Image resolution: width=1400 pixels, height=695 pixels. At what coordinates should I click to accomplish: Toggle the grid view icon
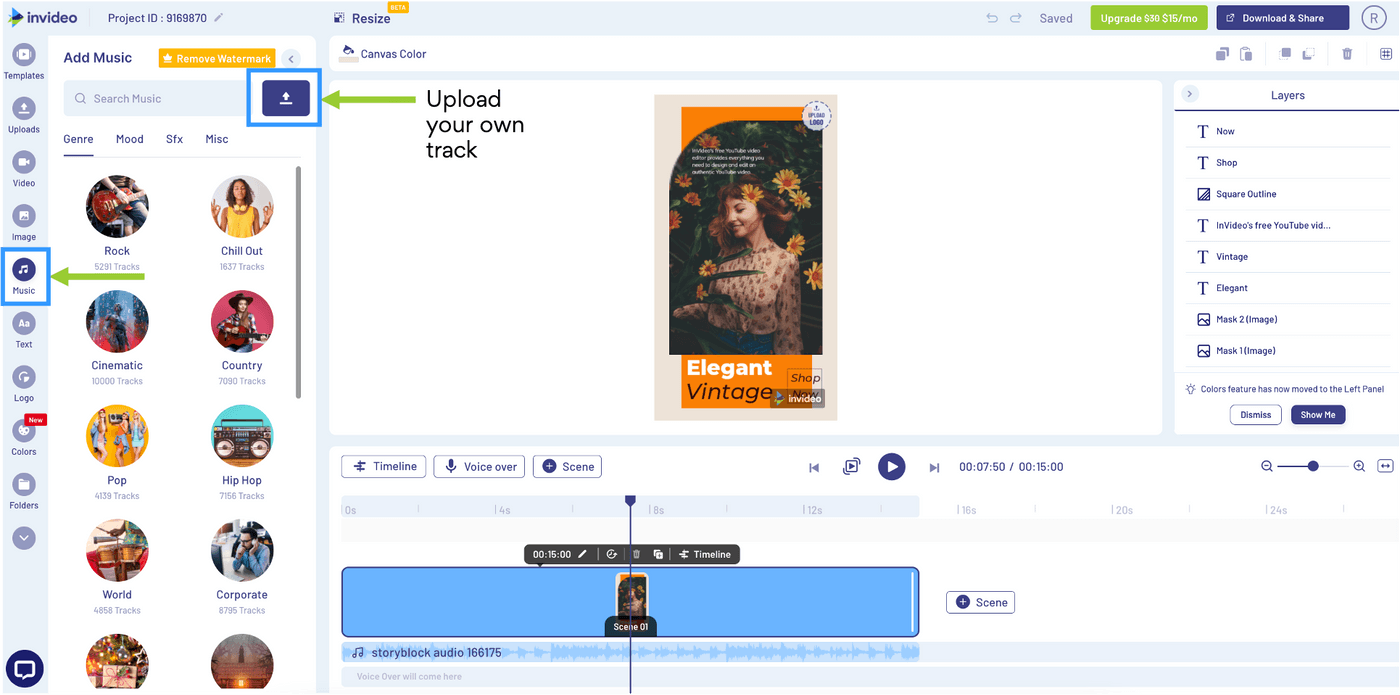click(1386, 54)
